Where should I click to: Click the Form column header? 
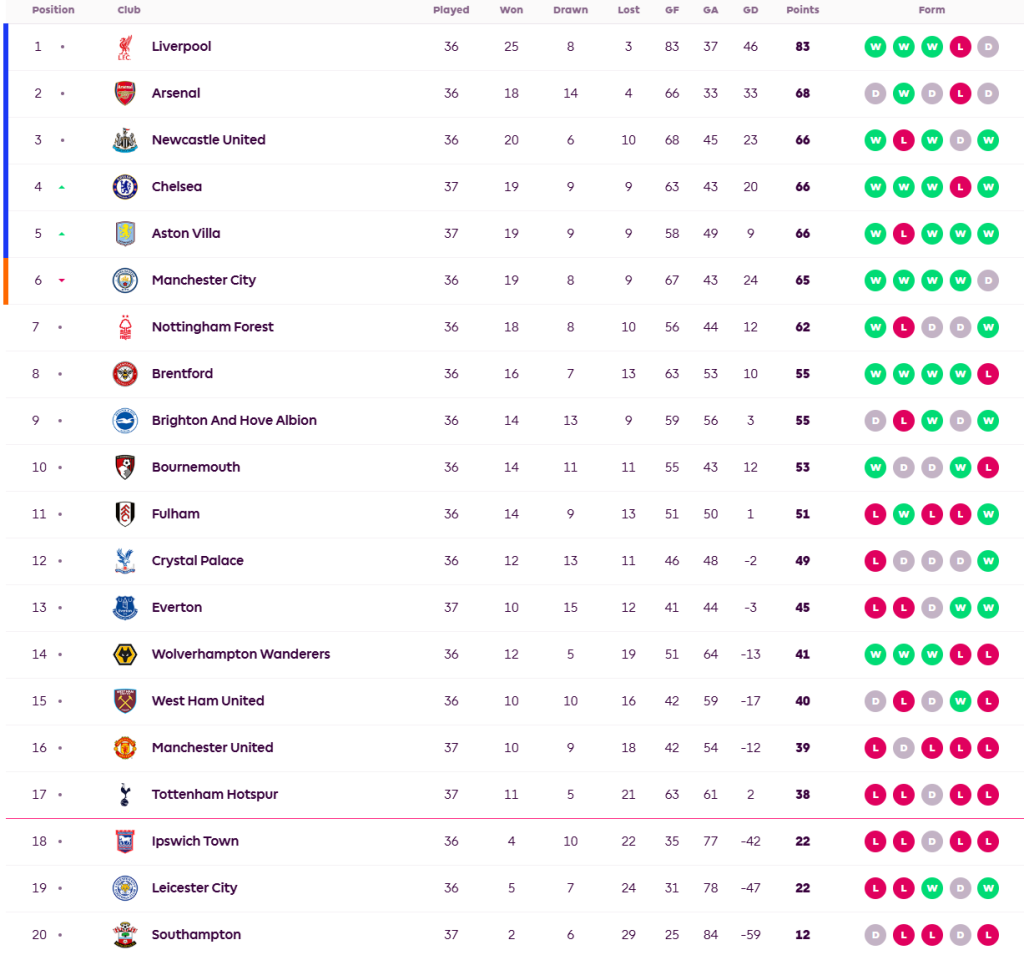[x=931, y=10]
